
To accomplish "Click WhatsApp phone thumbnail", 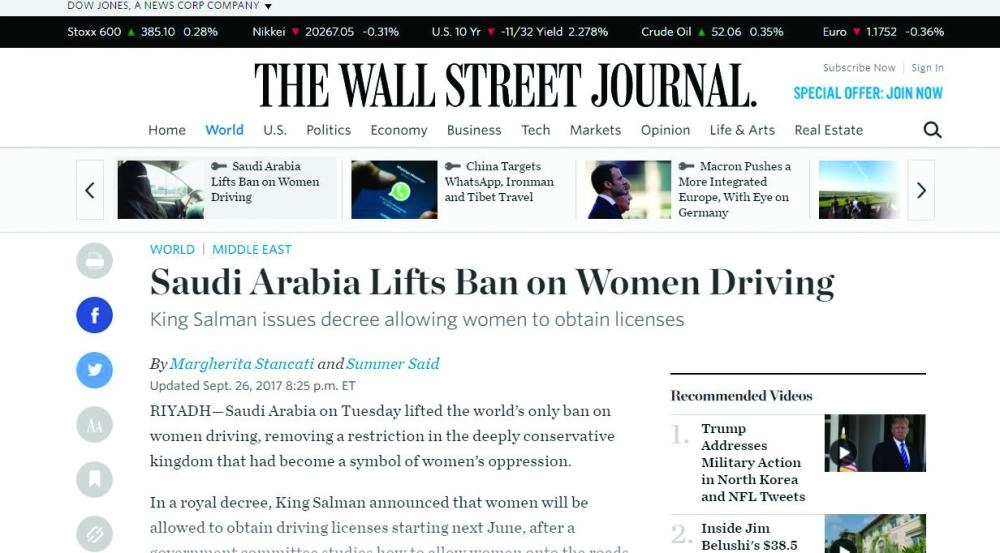I will click(394, 189).
